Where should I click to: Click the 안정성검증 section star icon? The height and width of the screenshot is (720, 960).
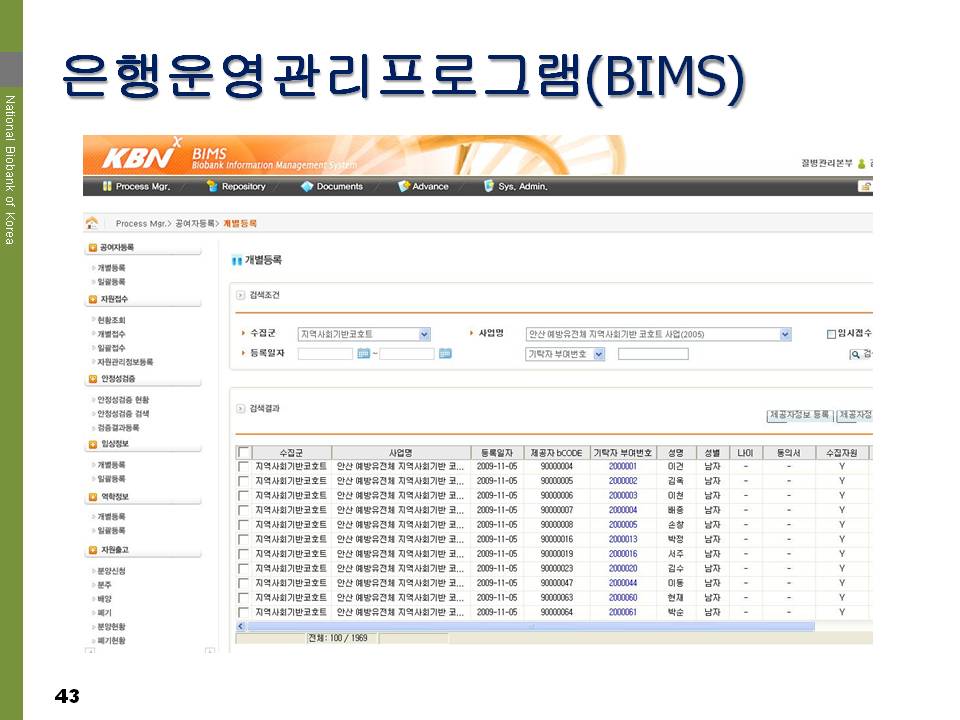click(93, 379)
